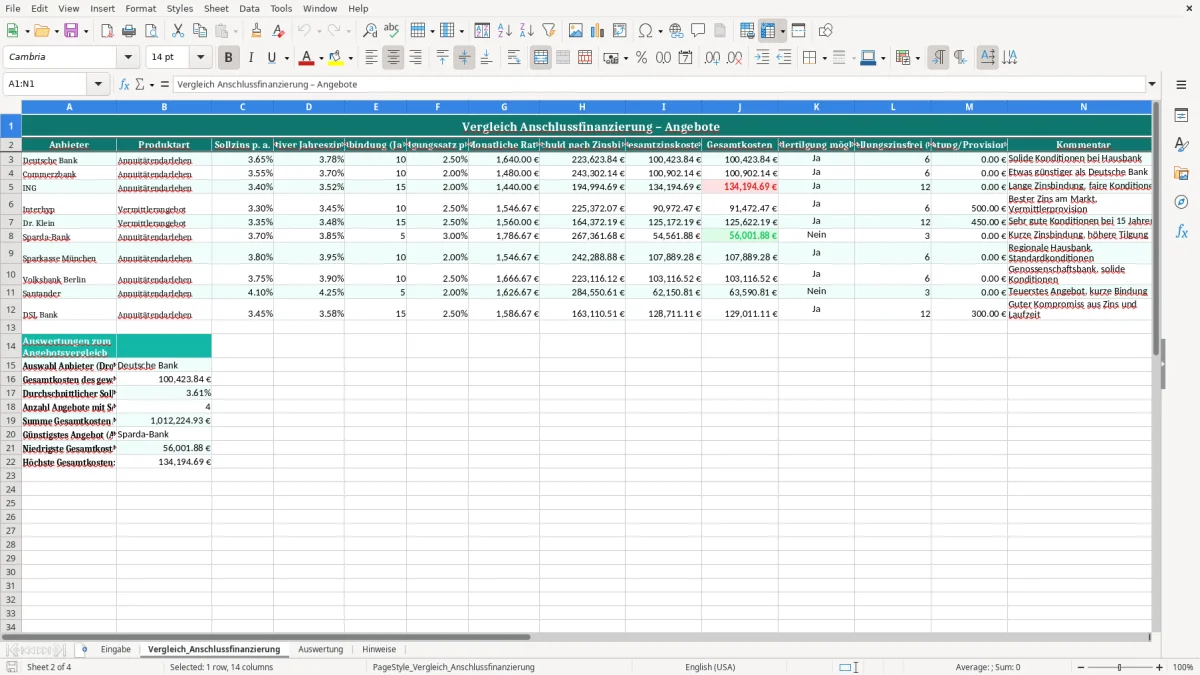Image resolution: width=1200 pixels, height=675 pixels.
Task: Click column header J
Action: 739,106
